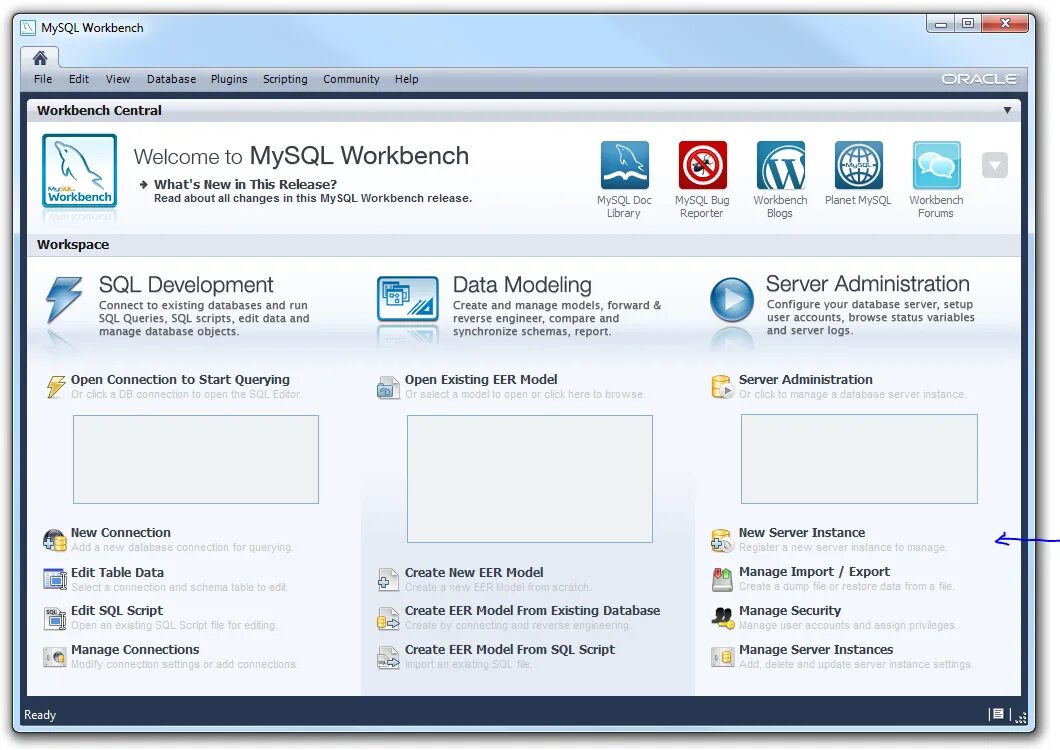
Task: Click the Manage Security icon
Action: (x=722, y=618)
